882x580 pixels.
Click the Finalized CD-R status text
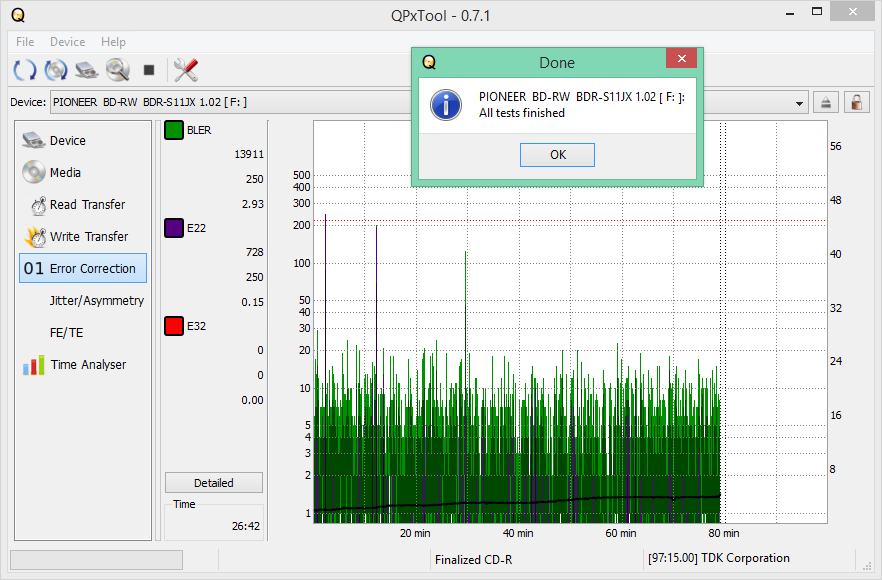pyautogui.click(x=474, y=560)
